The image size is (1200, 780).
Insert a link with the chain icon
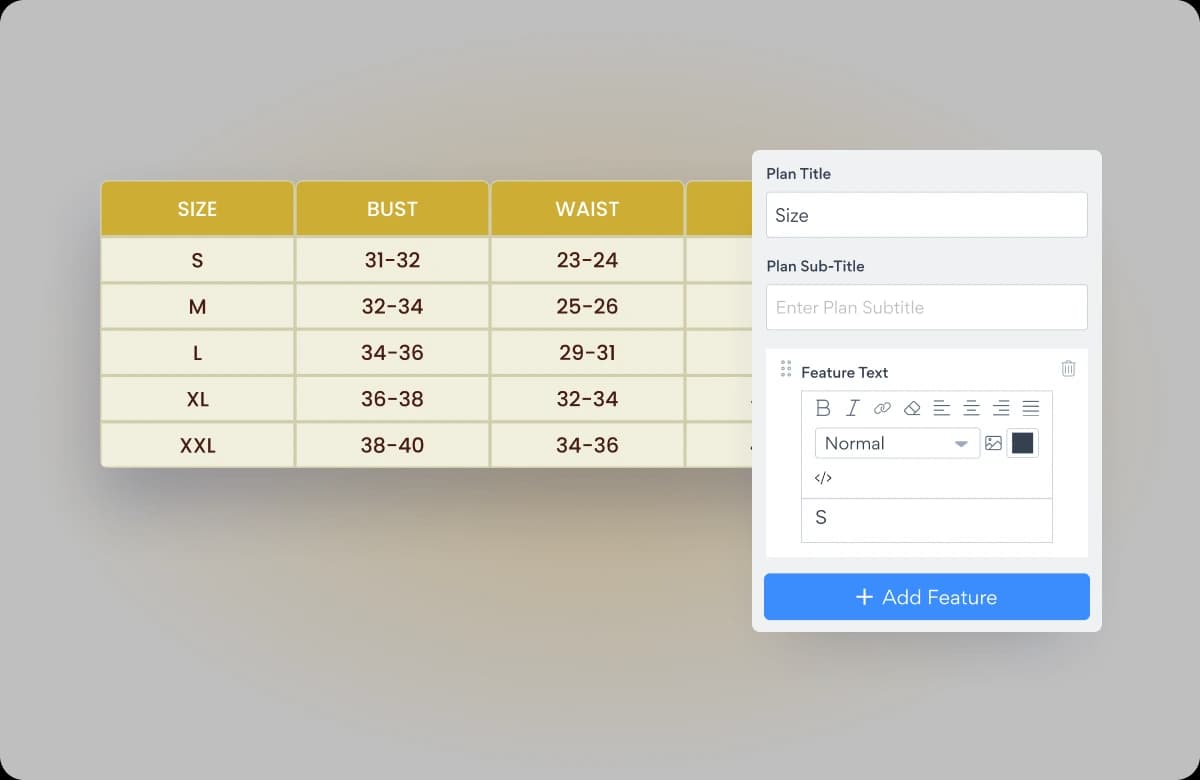882,408
